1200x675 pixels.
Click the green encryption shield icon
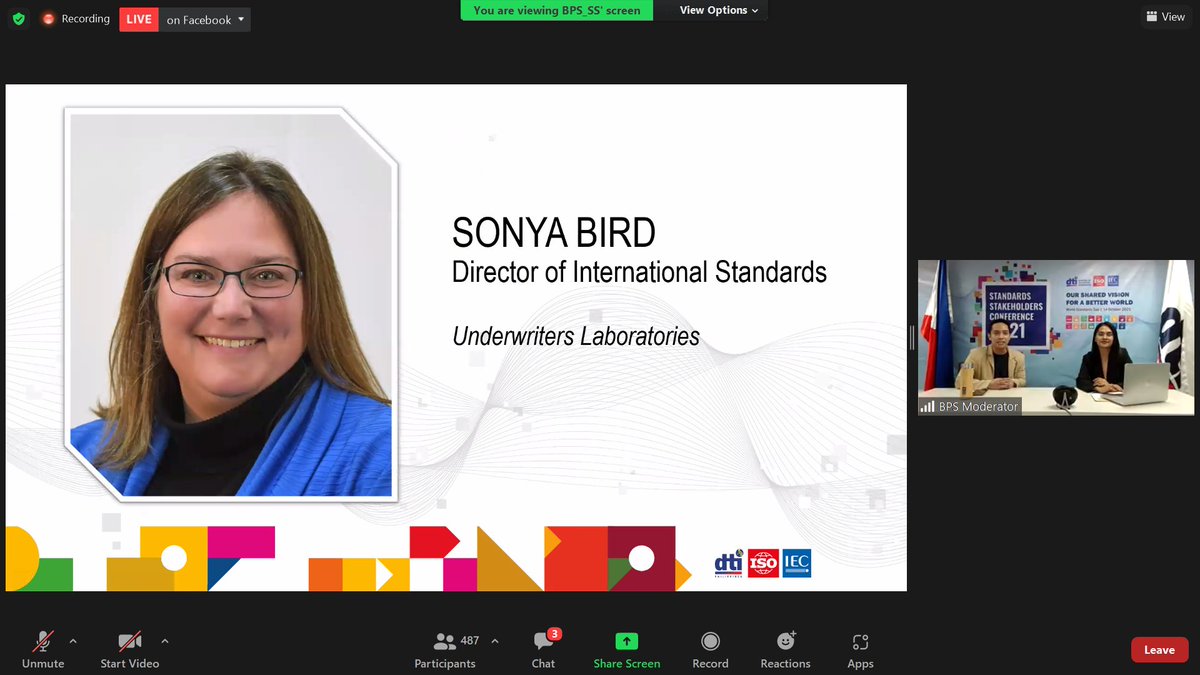19,19
